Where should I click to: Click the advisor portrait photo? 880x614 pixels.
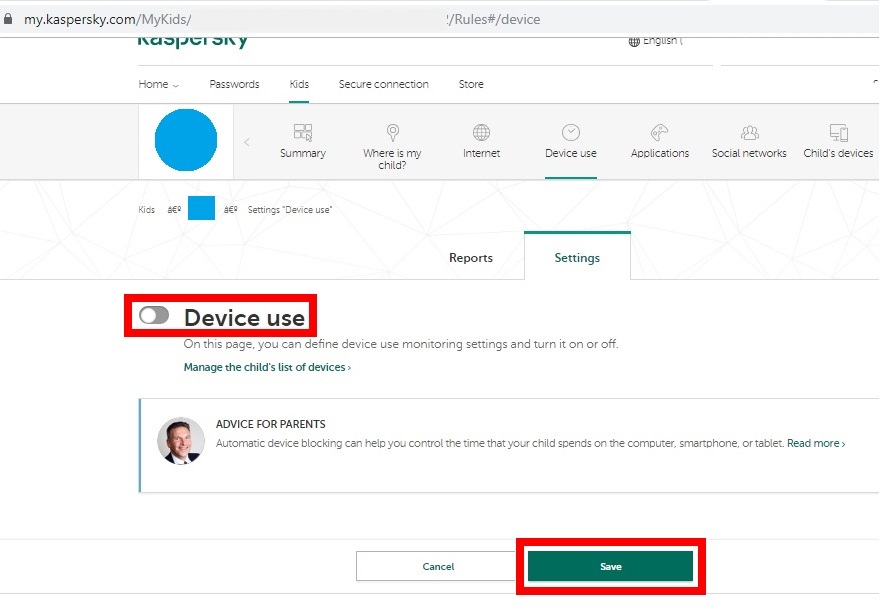tap(181, 441)
